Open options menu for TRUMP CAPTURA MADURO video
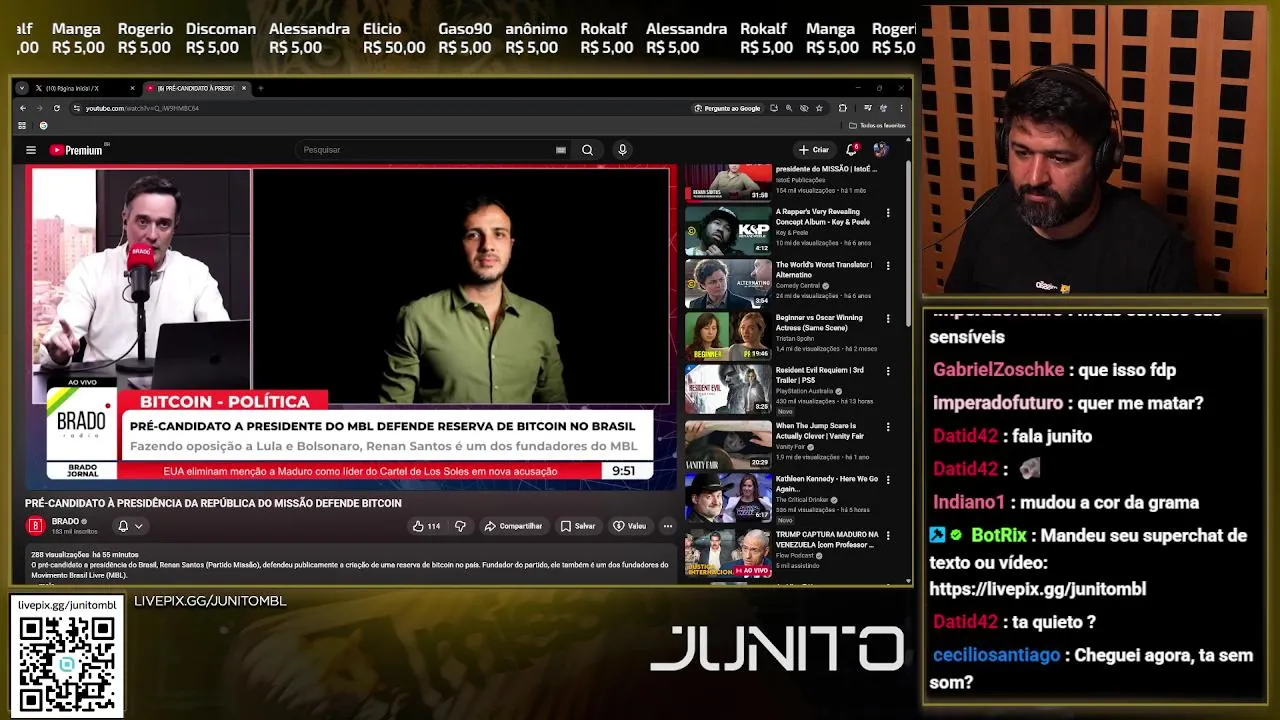Viewport: 1280px width, 720px height. pos(888,536)
